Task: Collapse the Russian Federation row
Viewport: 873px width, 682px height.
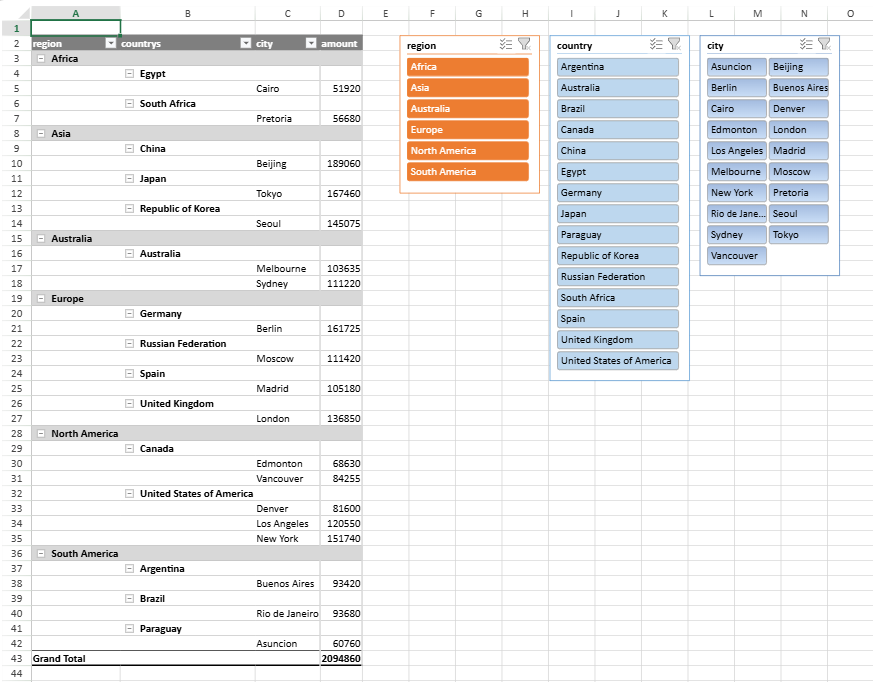Action: click(129, 344)
